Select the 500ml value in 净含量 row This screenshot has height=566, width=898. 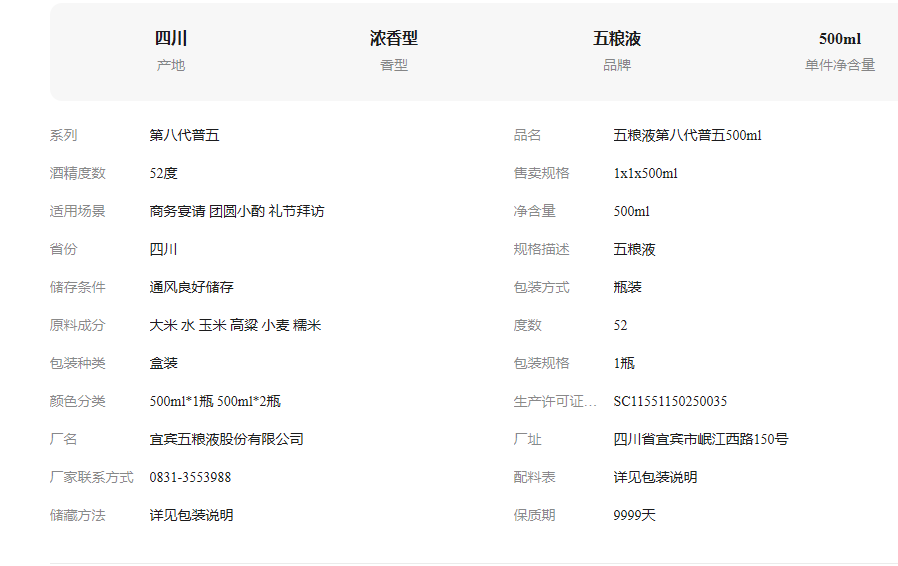pyautogui.click(x=632, y=211)
